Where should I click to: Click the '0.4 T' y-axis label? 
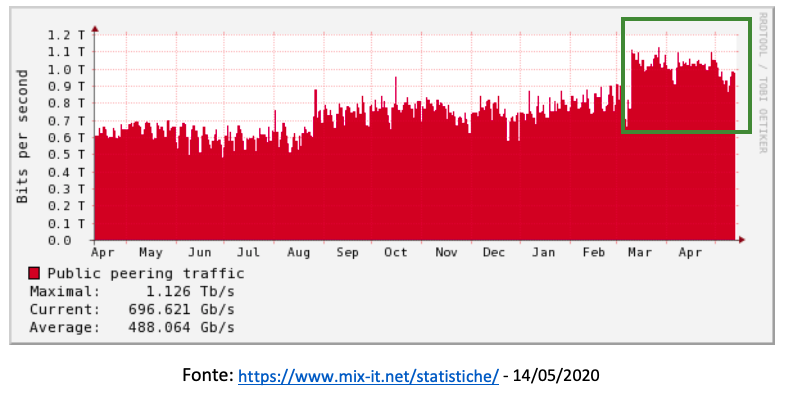67,172
